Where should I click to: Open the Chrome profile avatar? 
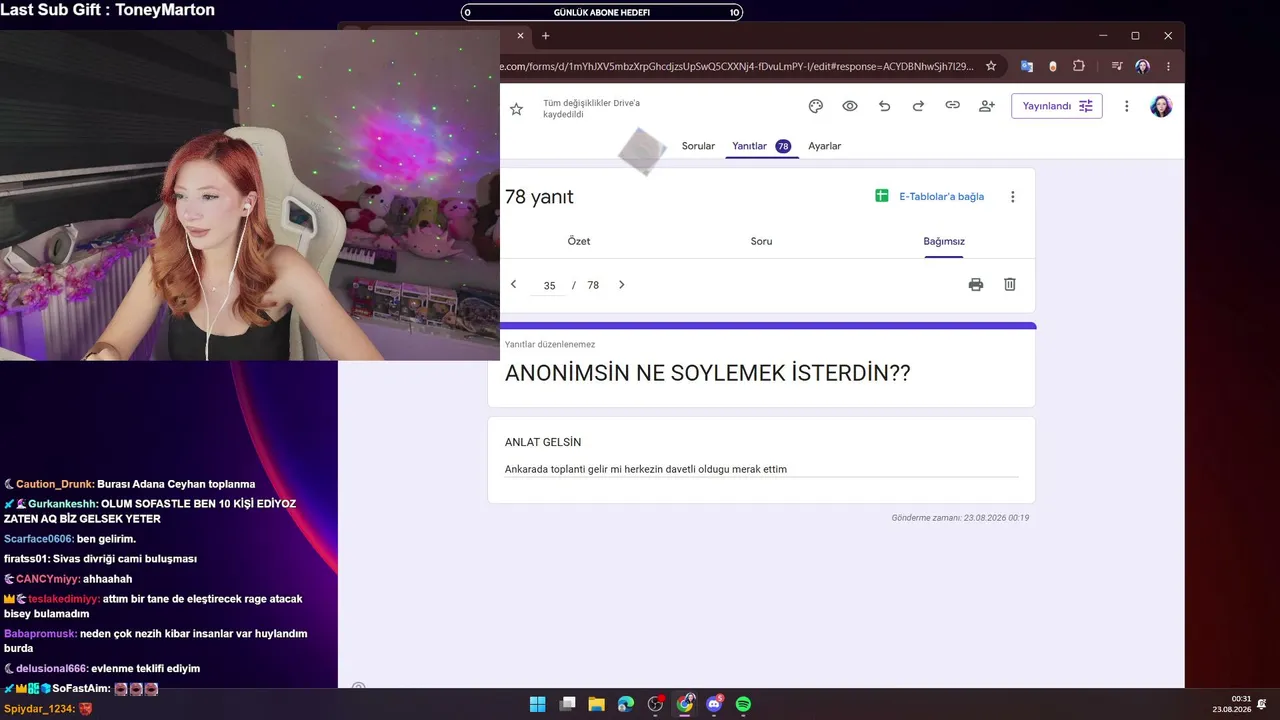1142,66
